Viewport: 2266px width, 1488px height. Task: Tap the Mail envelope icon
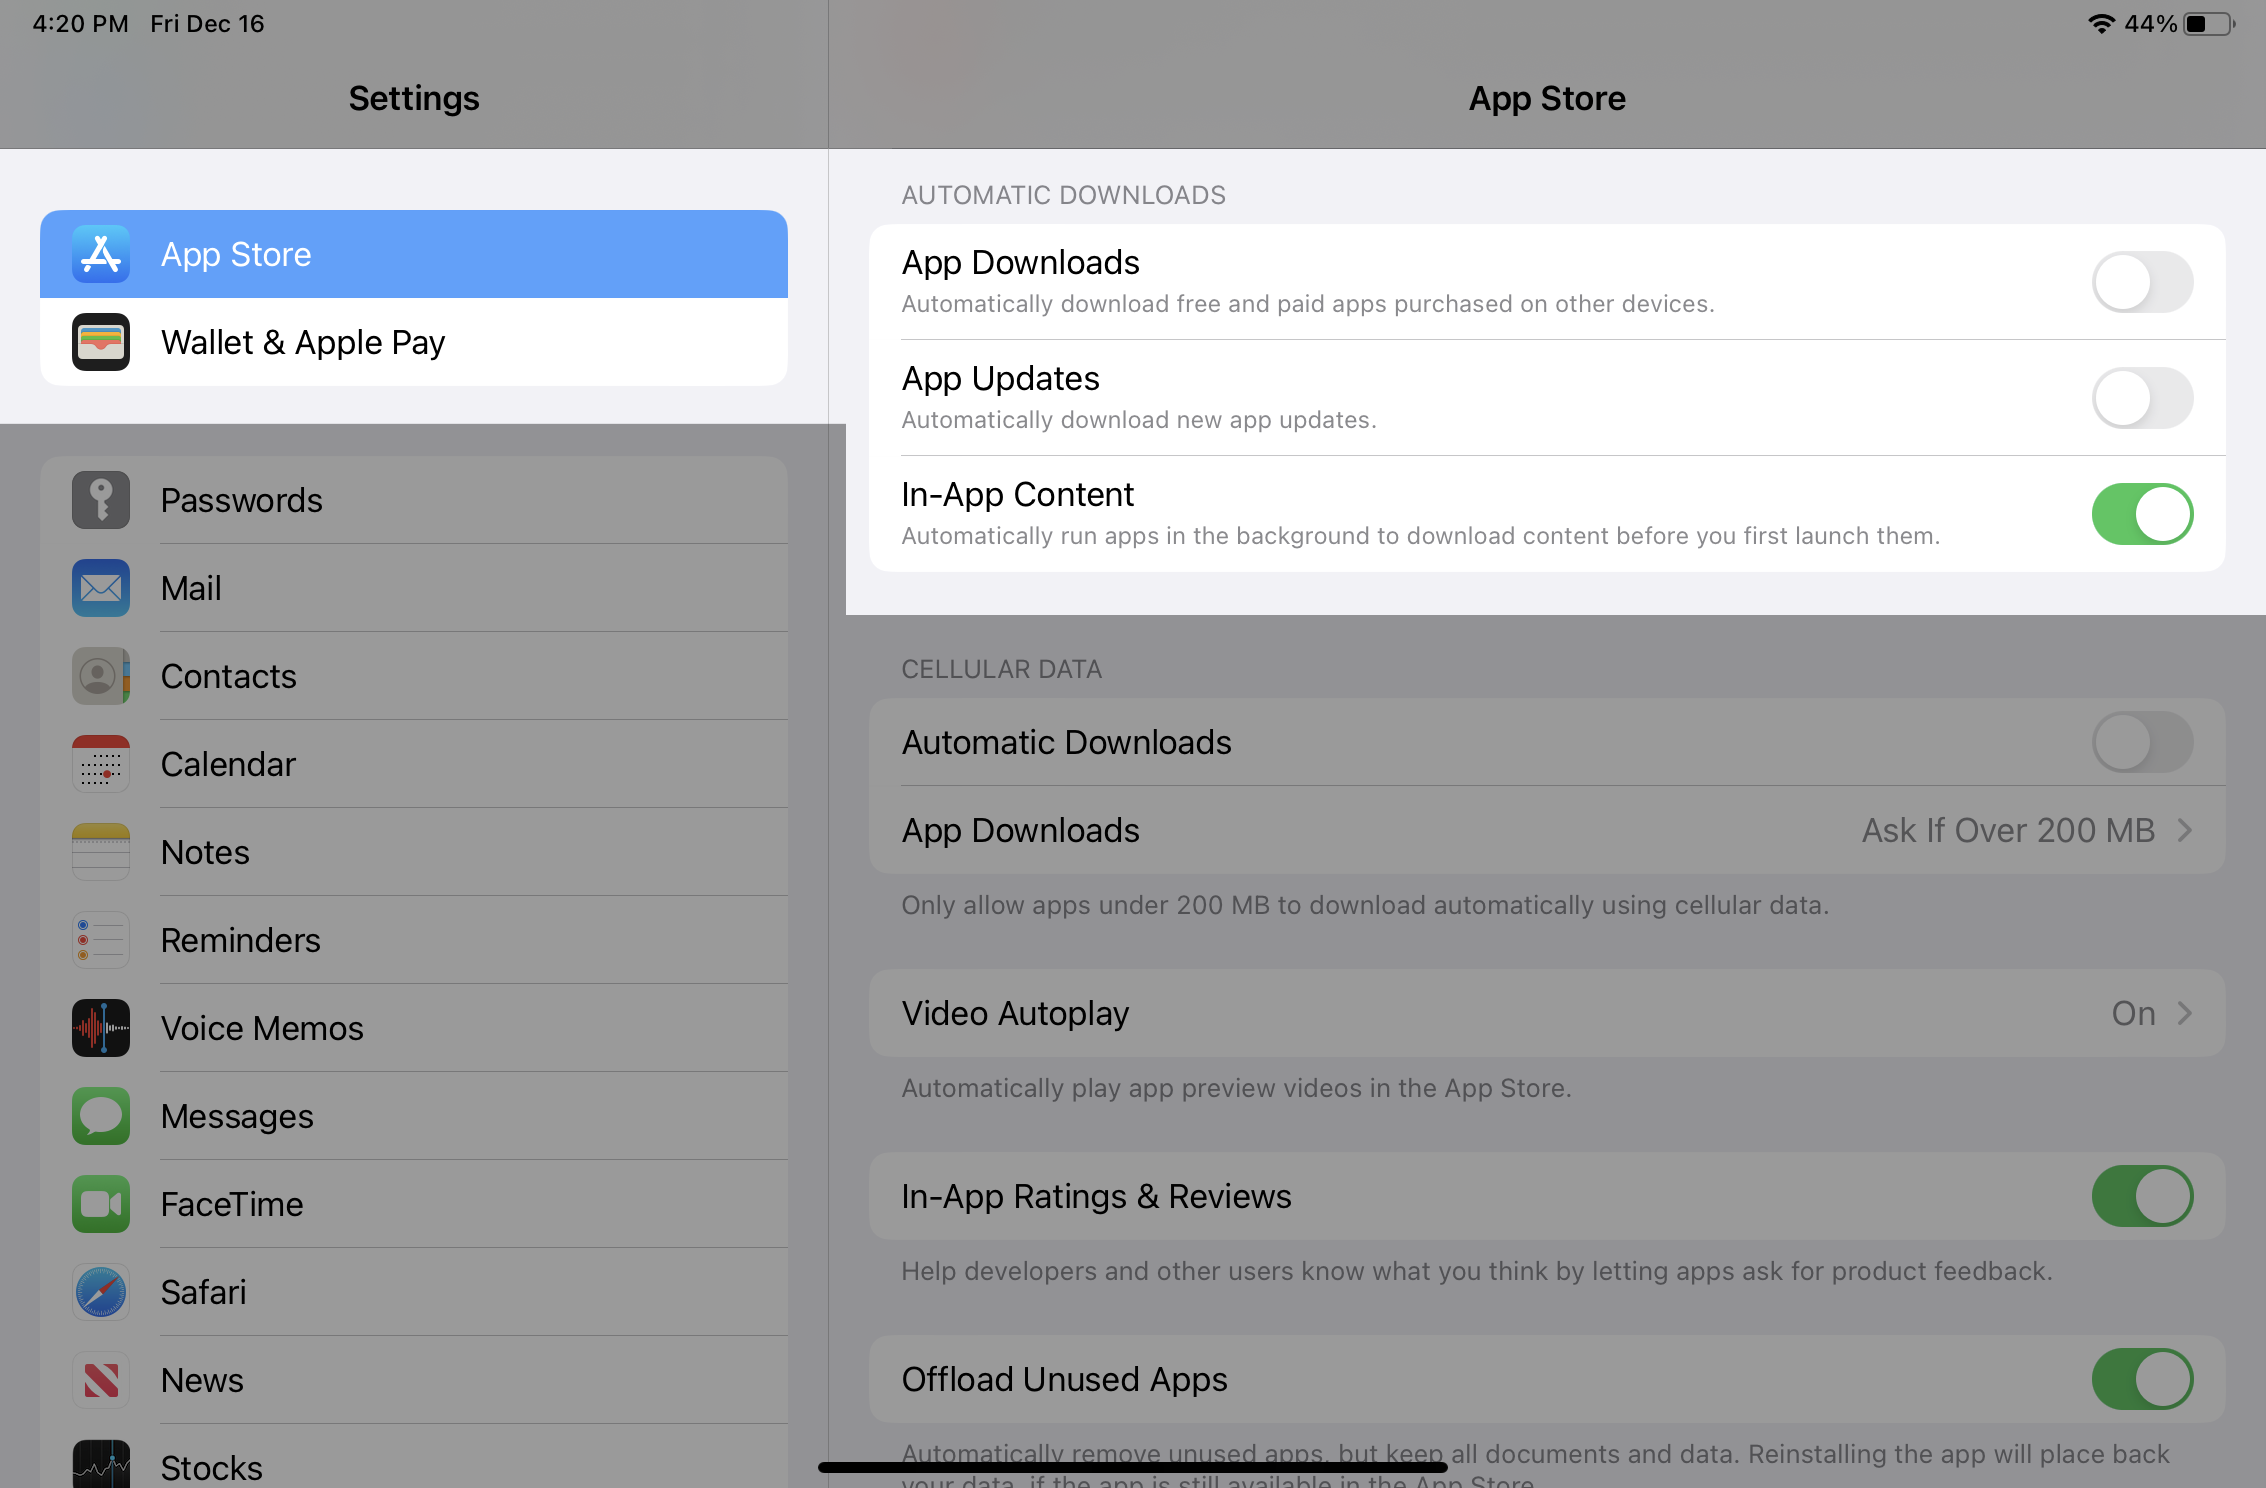coord(101,588)
